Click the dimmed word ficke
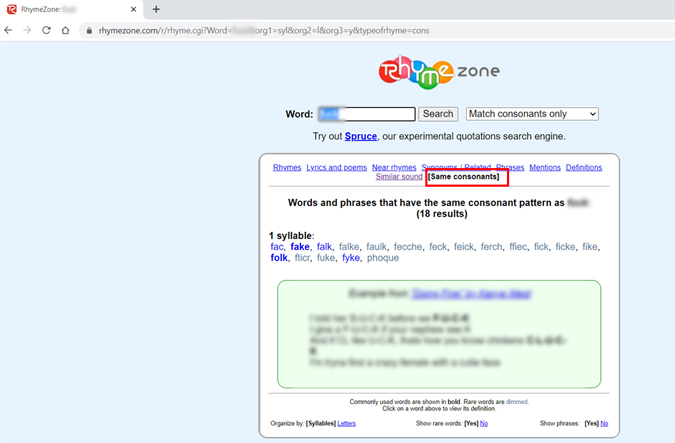The height and width of the screenshot is (443, 675). 565,247
